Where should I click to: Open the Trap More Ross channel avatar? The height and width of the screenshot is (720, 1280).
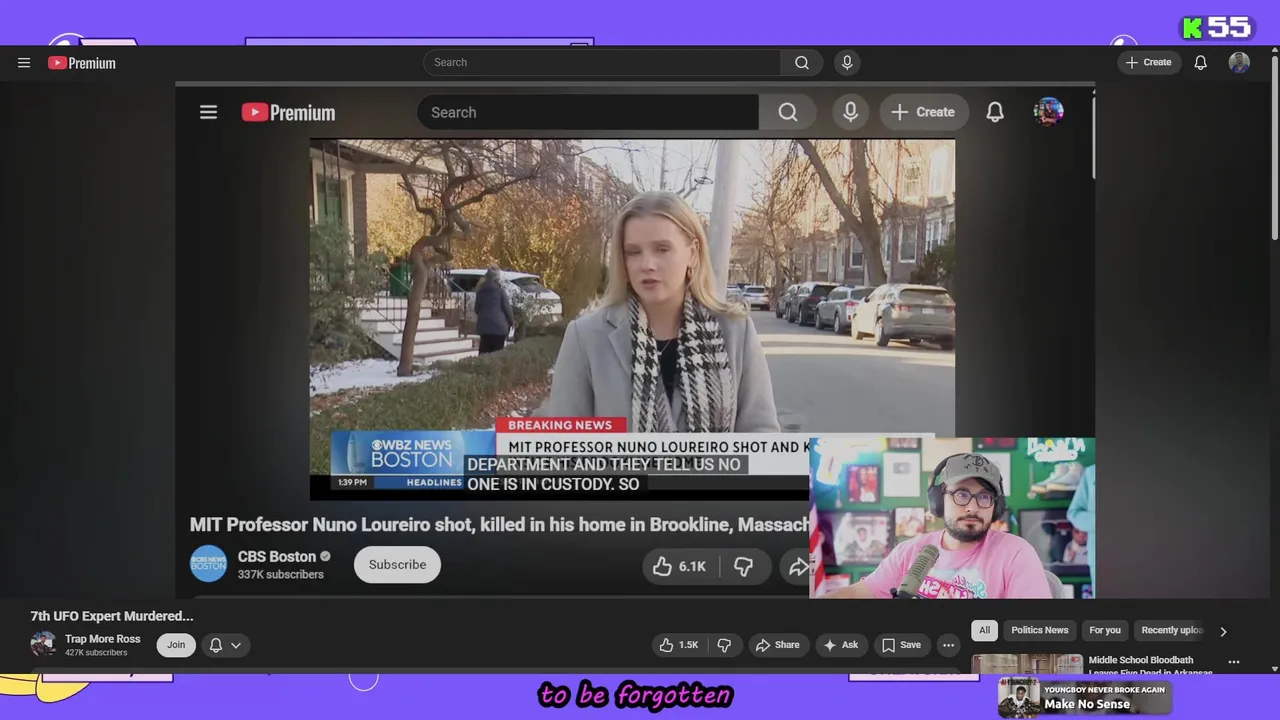[x=43, y=644]
